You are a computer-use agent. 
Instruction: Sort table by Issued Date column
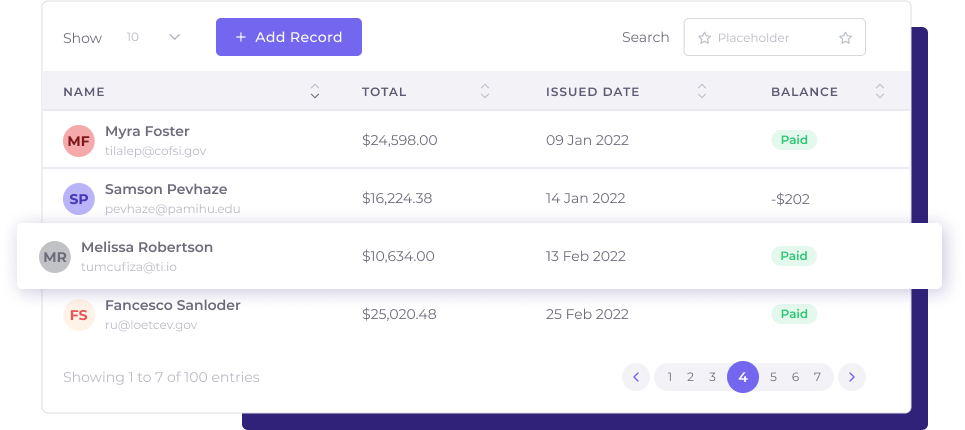click(702, 92)
